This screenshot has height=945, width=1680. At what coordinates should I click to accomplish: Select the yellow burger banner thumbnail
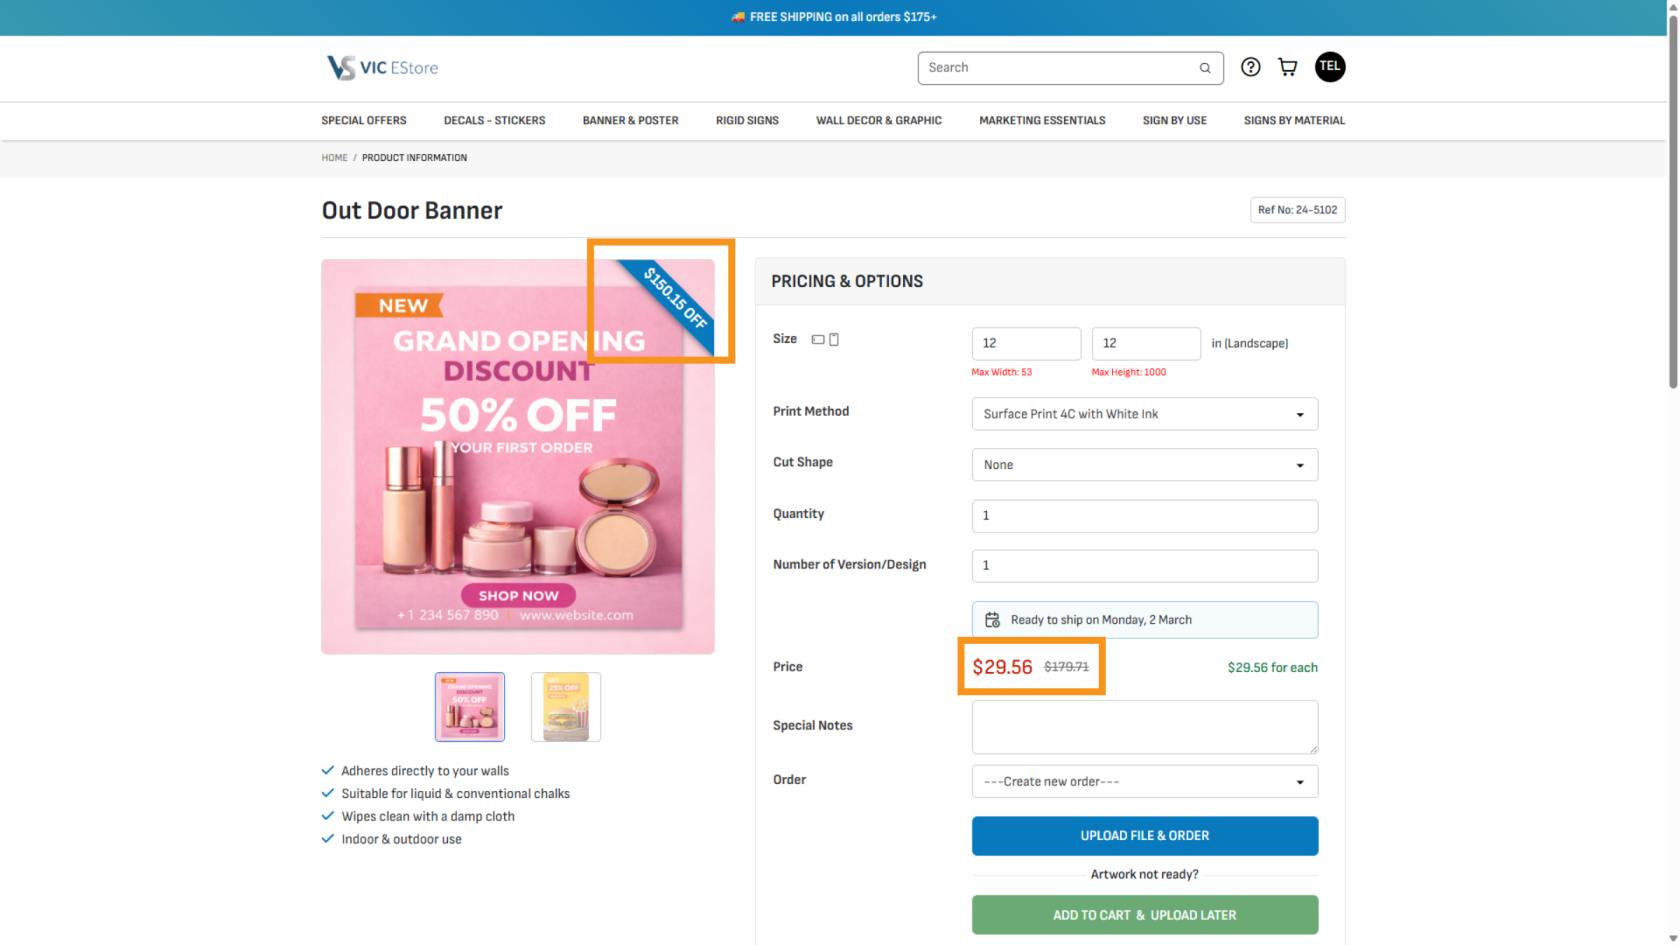pos(565,707)
